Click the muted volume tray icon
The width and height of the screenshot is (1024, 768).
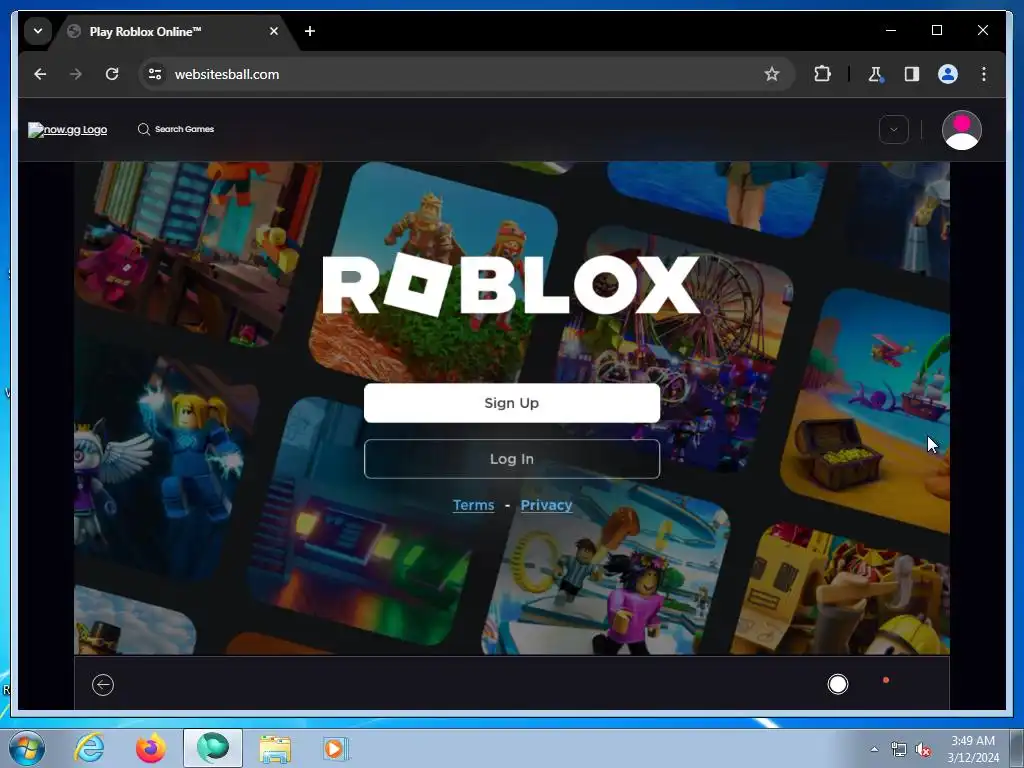923,750
